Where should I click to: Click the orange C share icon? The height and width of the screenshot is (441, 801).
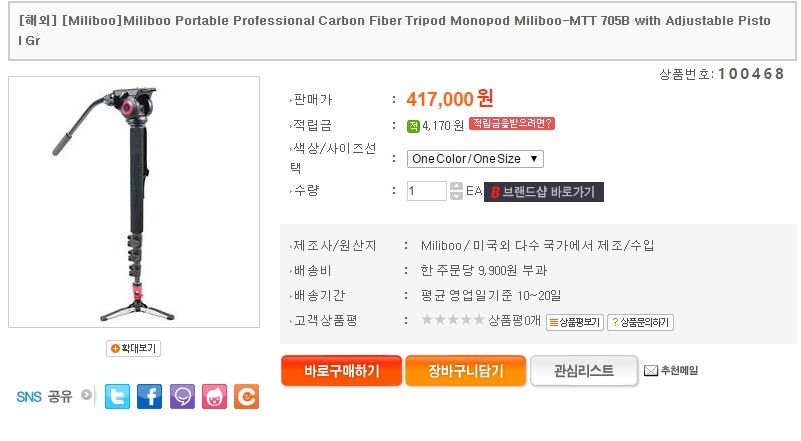coord(246,396)
